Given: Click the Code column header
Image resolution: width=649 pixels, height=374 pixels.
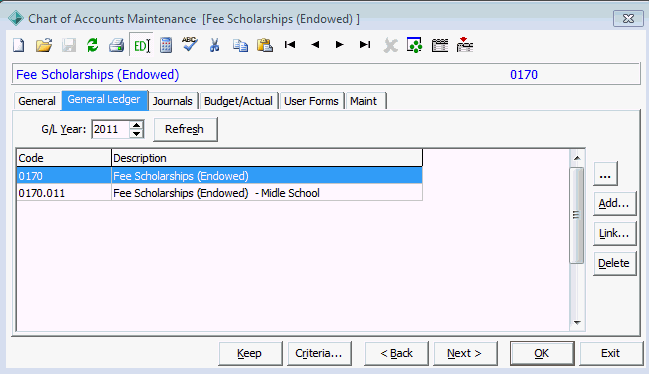Looking at the screenshot, I should (64, 158).
